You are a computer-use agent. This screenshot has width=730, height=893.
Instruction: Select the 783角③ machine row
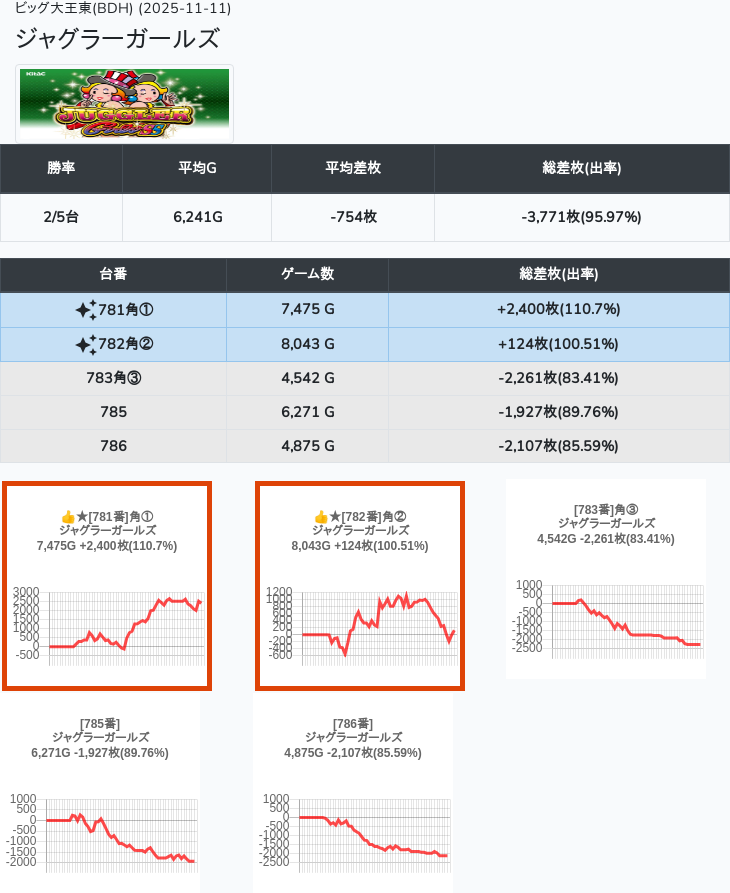click(113, 378)
